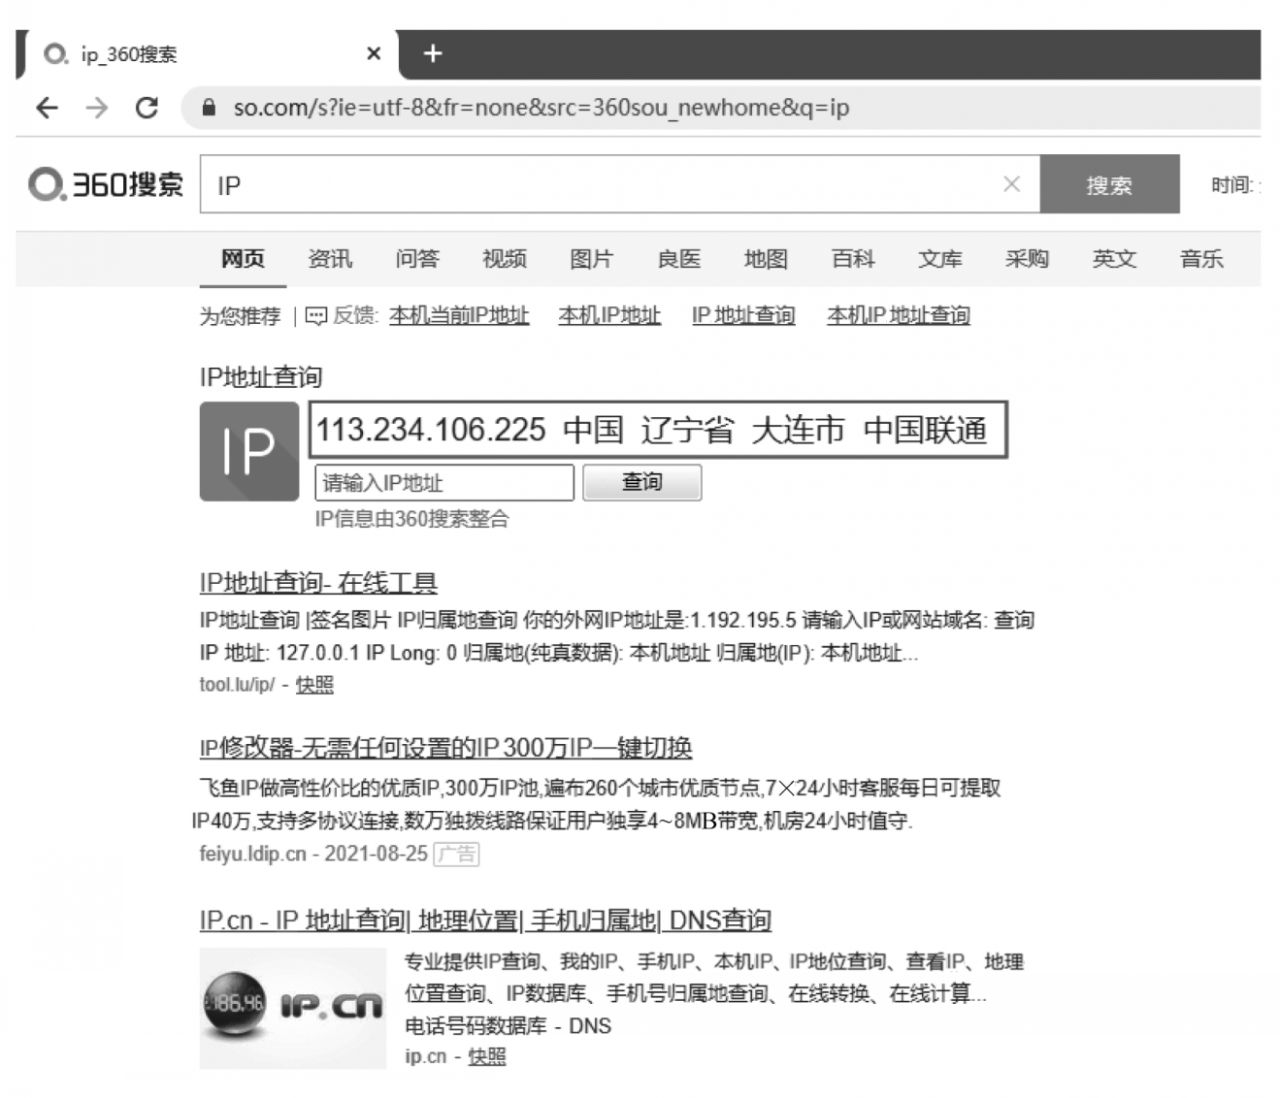The width and height of the screenshot is (1280, 1098).
Task: Click suggestion 本机IP 地址查询
Action: [x=898, y=316]
